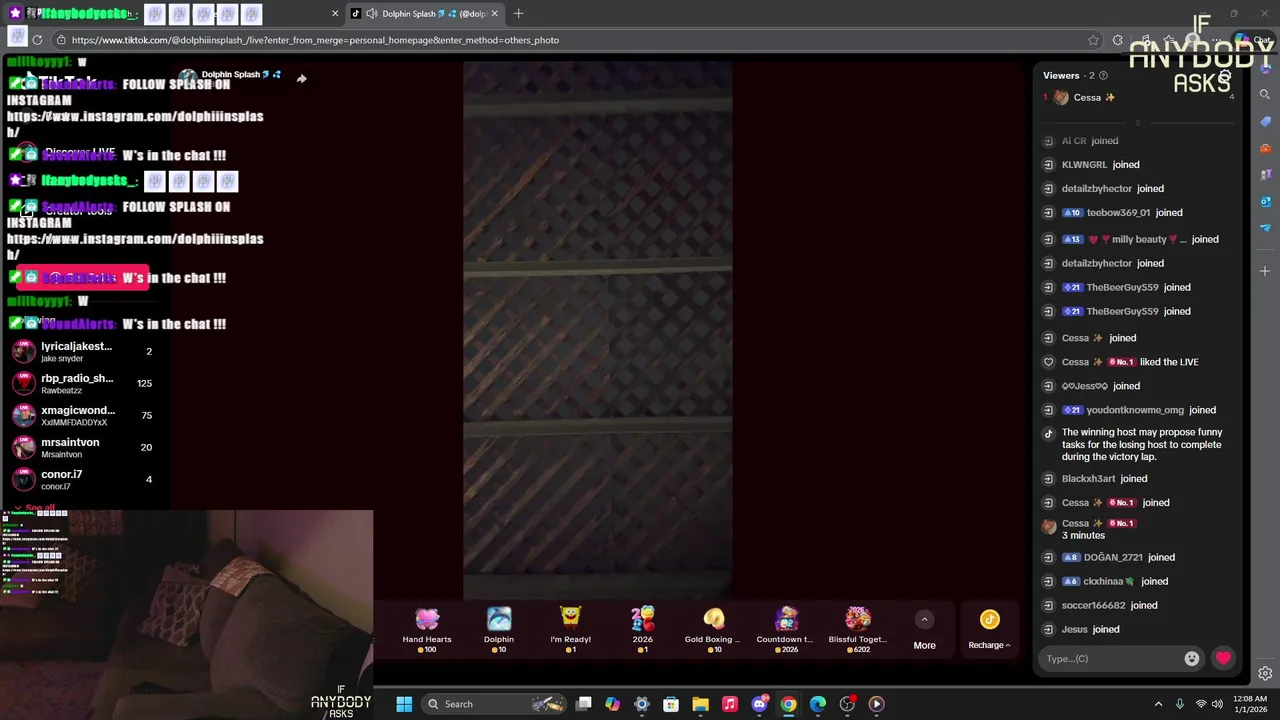Send the Blissful Together gift
Screen dimensions: 1280x720
857,630
